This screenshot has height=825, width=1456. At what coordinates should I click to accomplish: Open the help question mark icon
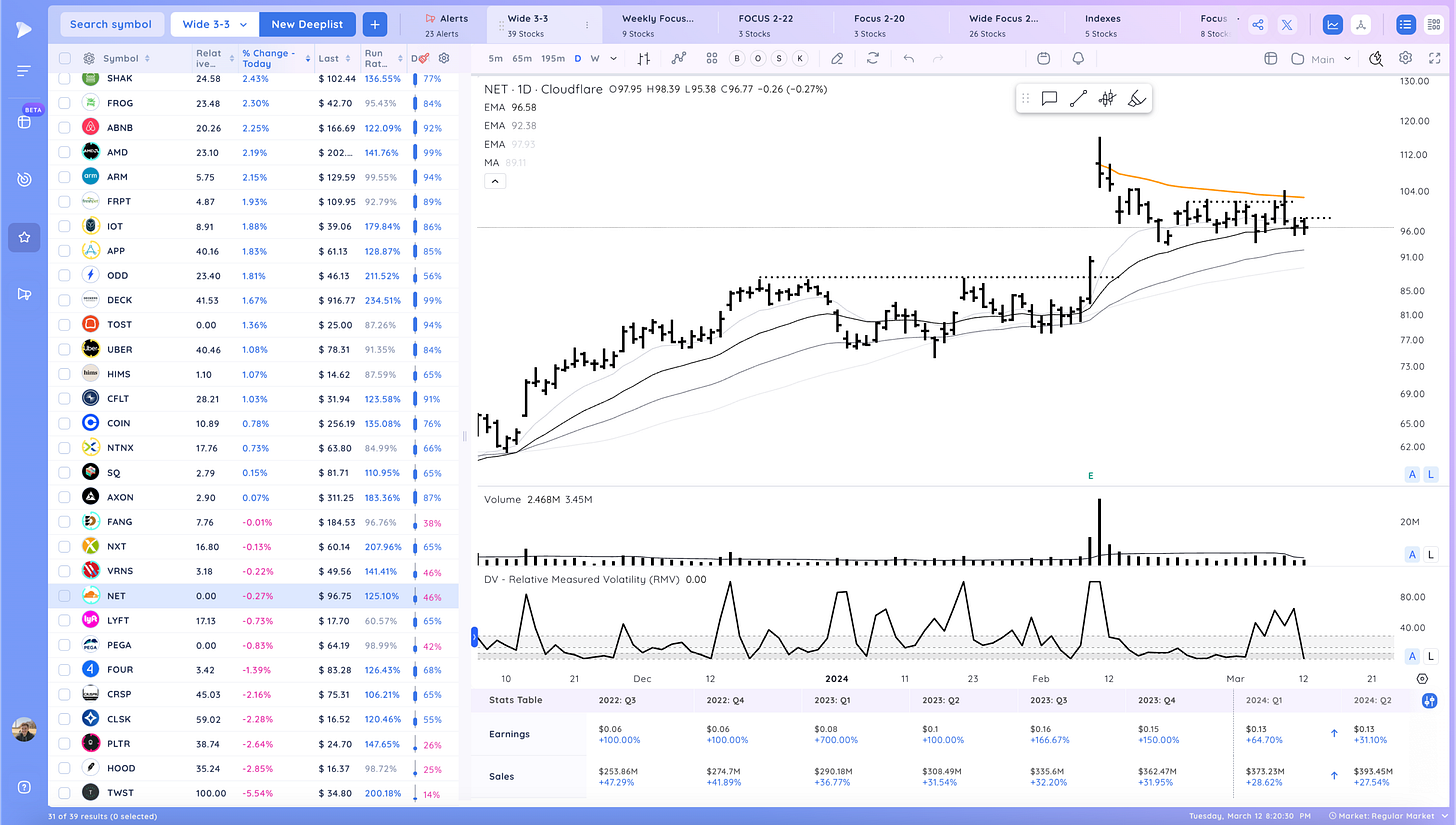pos(24,786)
